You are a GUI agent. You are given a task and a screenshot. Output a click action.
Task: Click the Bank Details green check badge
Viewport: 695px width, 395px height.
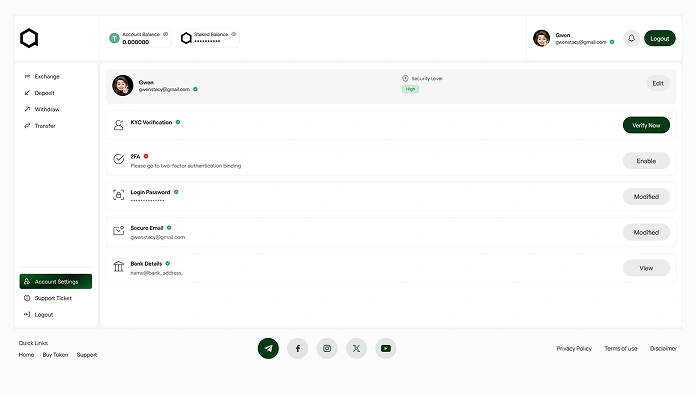point(168,263)
